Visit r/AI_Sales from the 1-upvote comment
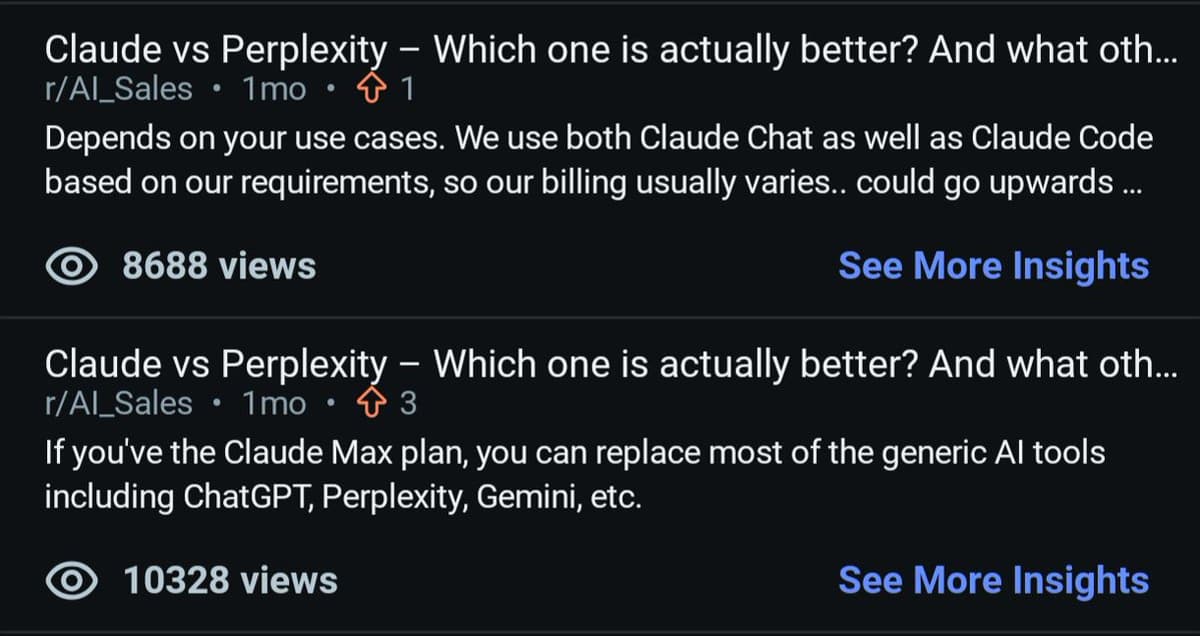The image size is (1200, 636). (x=119, y=90)
